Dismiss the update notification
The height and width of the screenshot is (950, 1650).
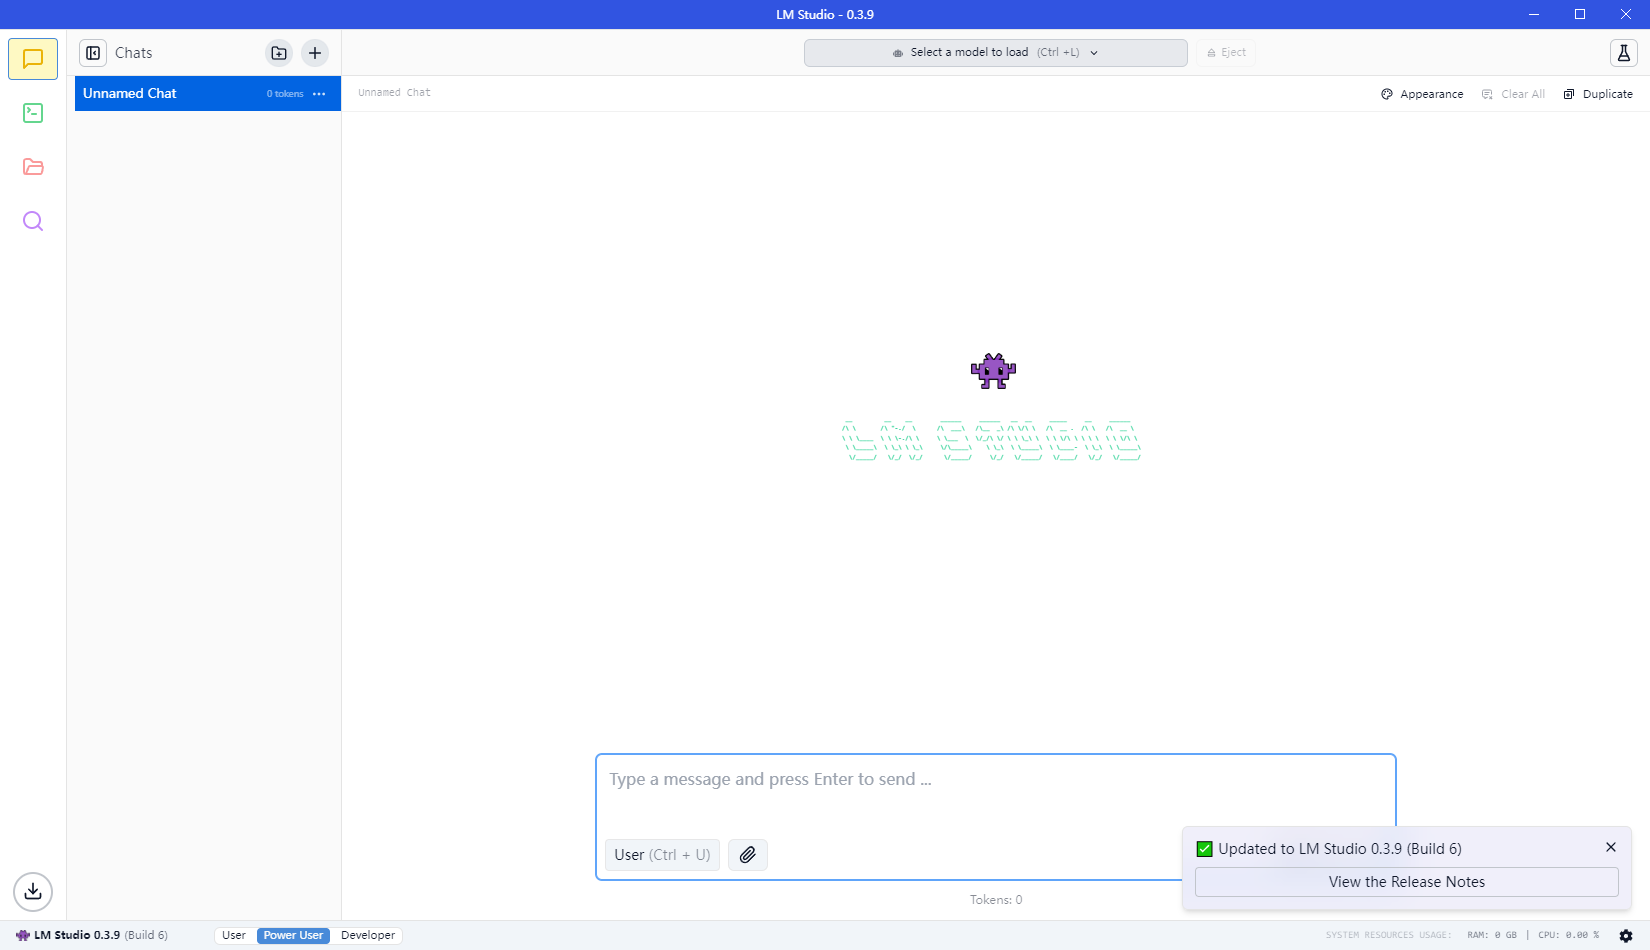[1611, 847]
